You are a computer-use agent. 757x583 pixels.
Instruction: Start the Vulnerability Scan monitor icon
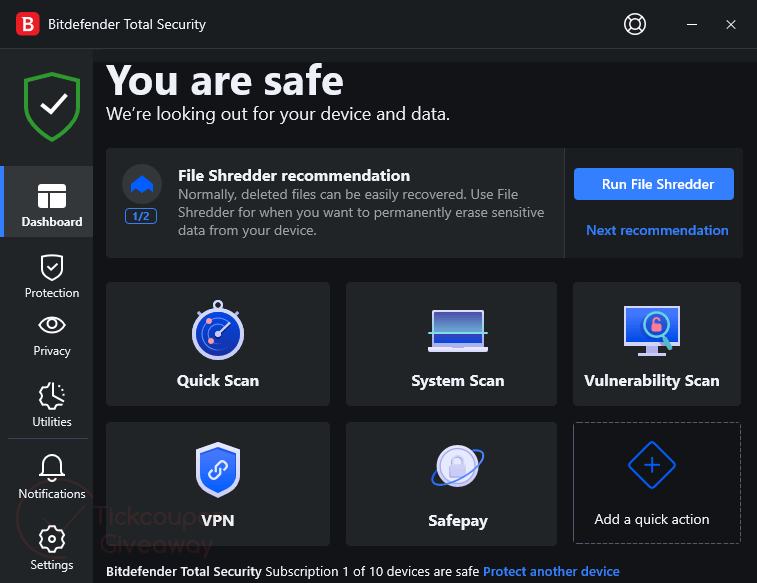(x=652, y=332)
